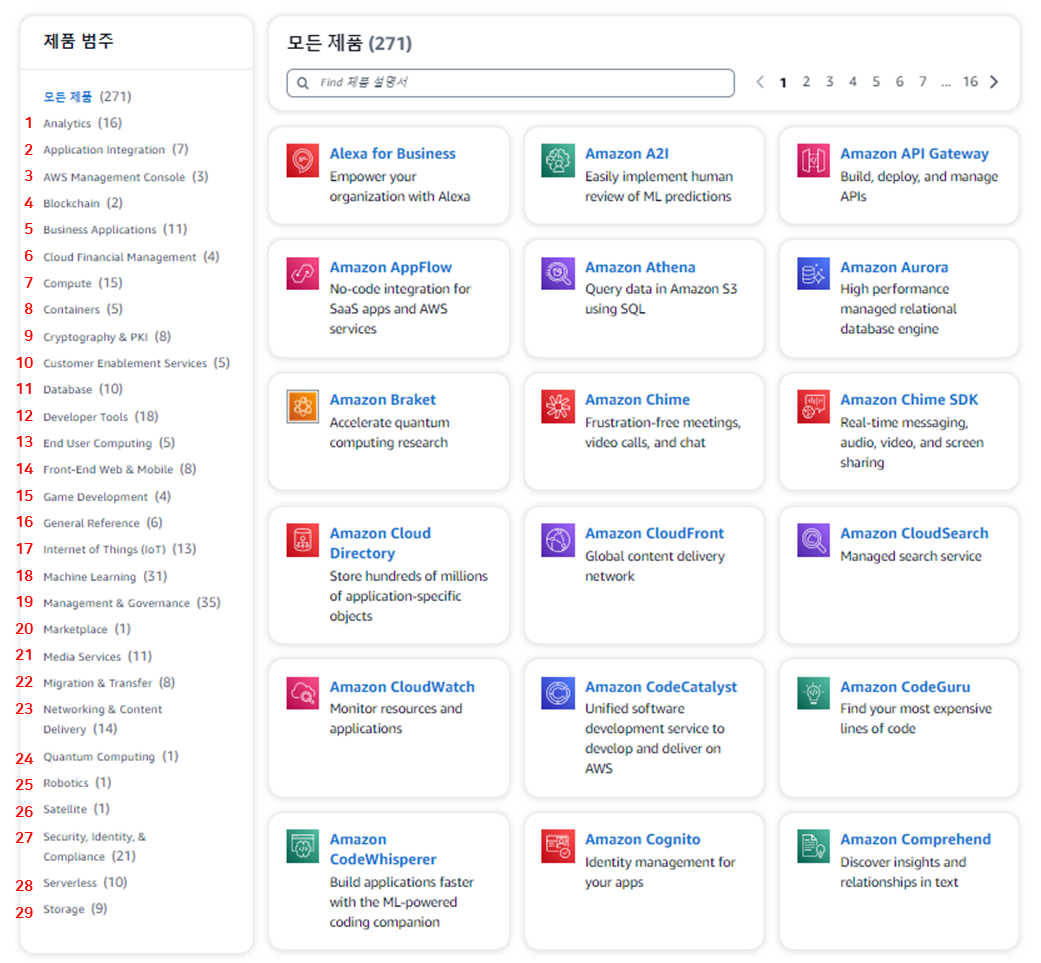Open the Robotics (1) category

pos(77,782)
